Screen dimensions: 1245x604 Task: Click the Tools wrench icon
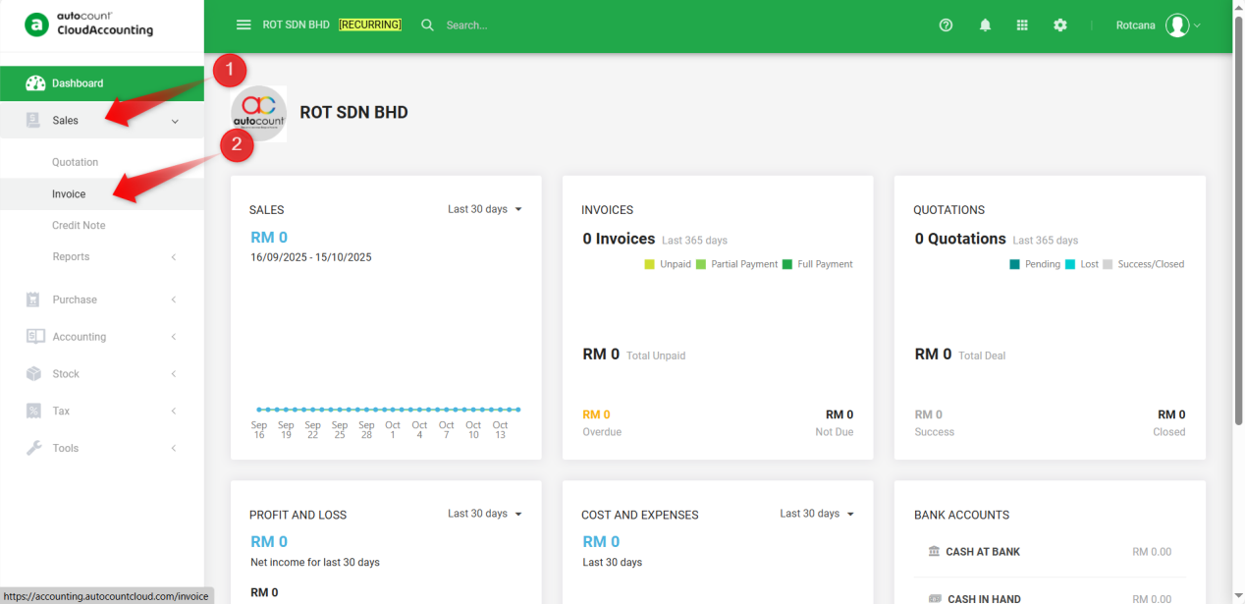[x=34, y=448]
